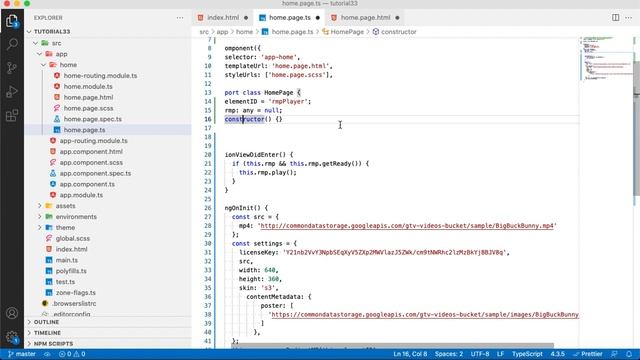Collapse the TUTORIAL33 root folder
The width and height of the screenshot is (640, 360).
(x=29, y=31)
